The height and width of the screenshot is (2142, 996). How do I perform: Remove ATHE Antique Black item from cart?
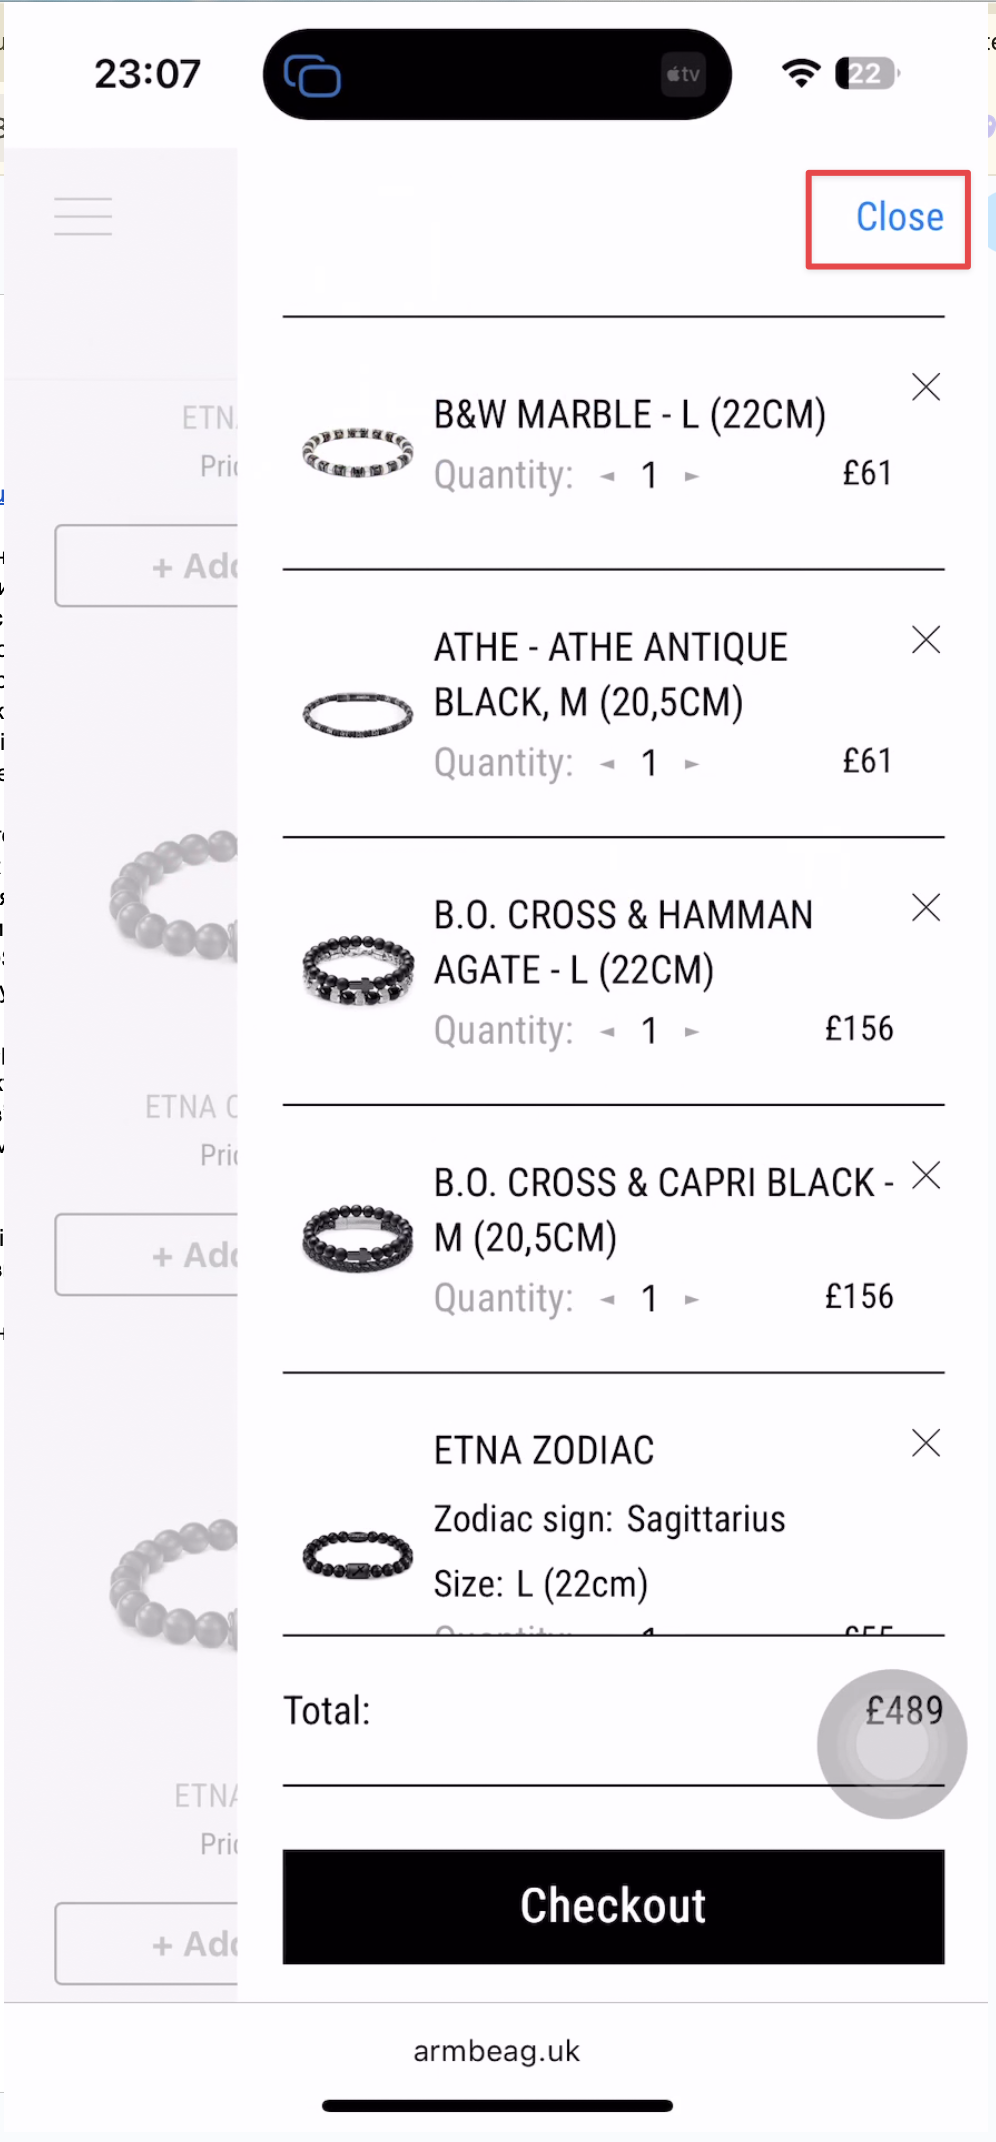tap(926, 640)
